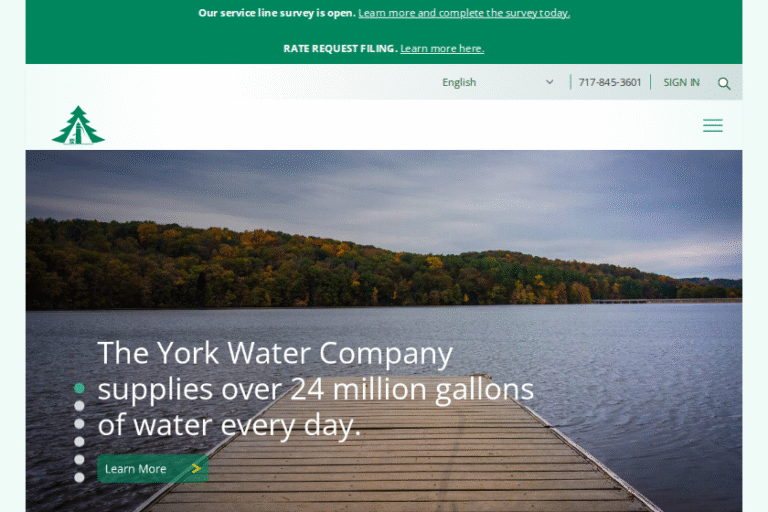Click the hero headline about 24 million gallons
The height and width of the screenshot is (512, 768).
pyautogui.click(x=315, y=389)
